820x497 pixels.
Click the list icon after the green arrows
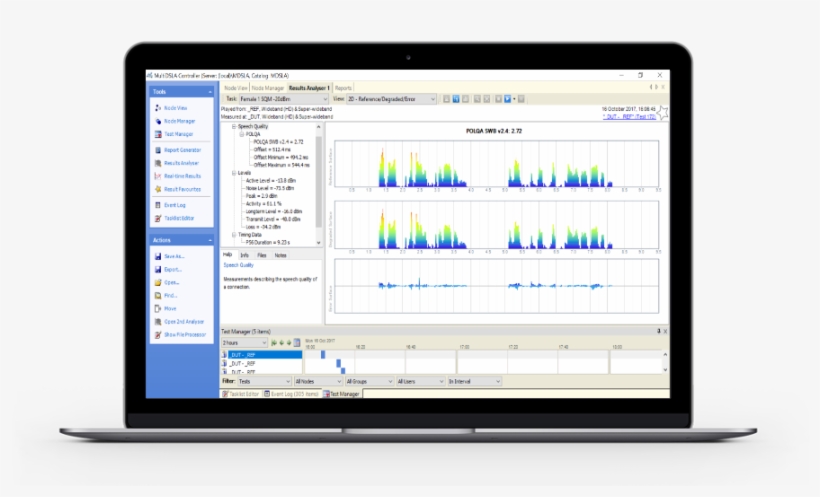297,343
